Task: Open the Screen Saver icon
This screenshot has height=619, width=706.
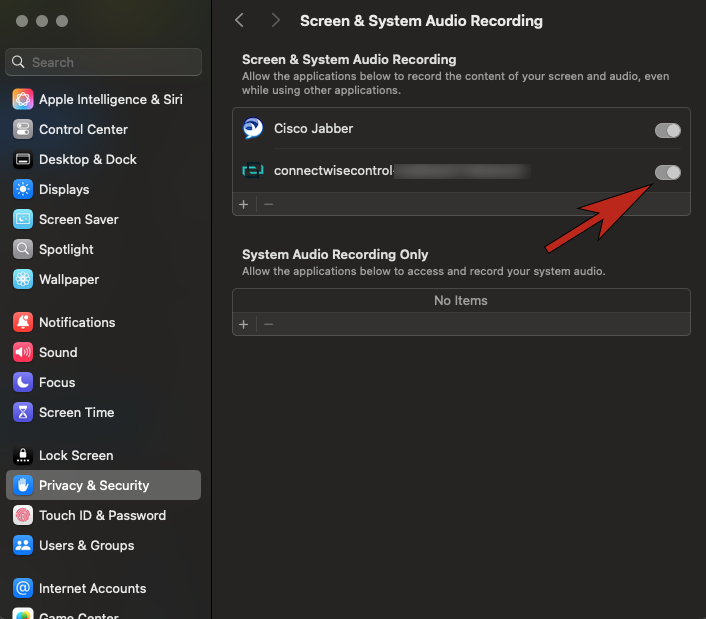Action: pos(23,219)
